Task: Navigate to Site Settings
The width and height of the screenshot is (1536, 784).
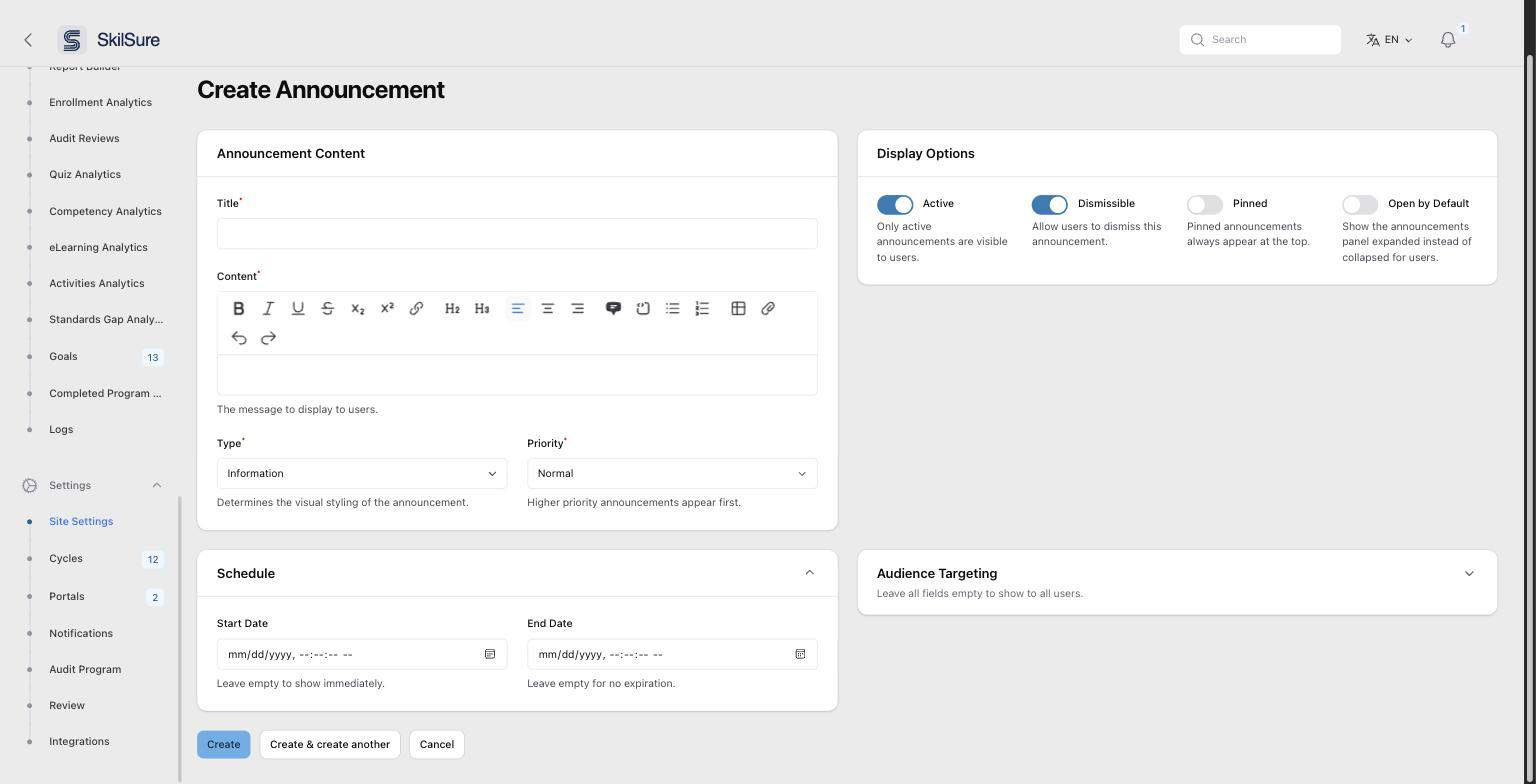Action: (81, 521)
